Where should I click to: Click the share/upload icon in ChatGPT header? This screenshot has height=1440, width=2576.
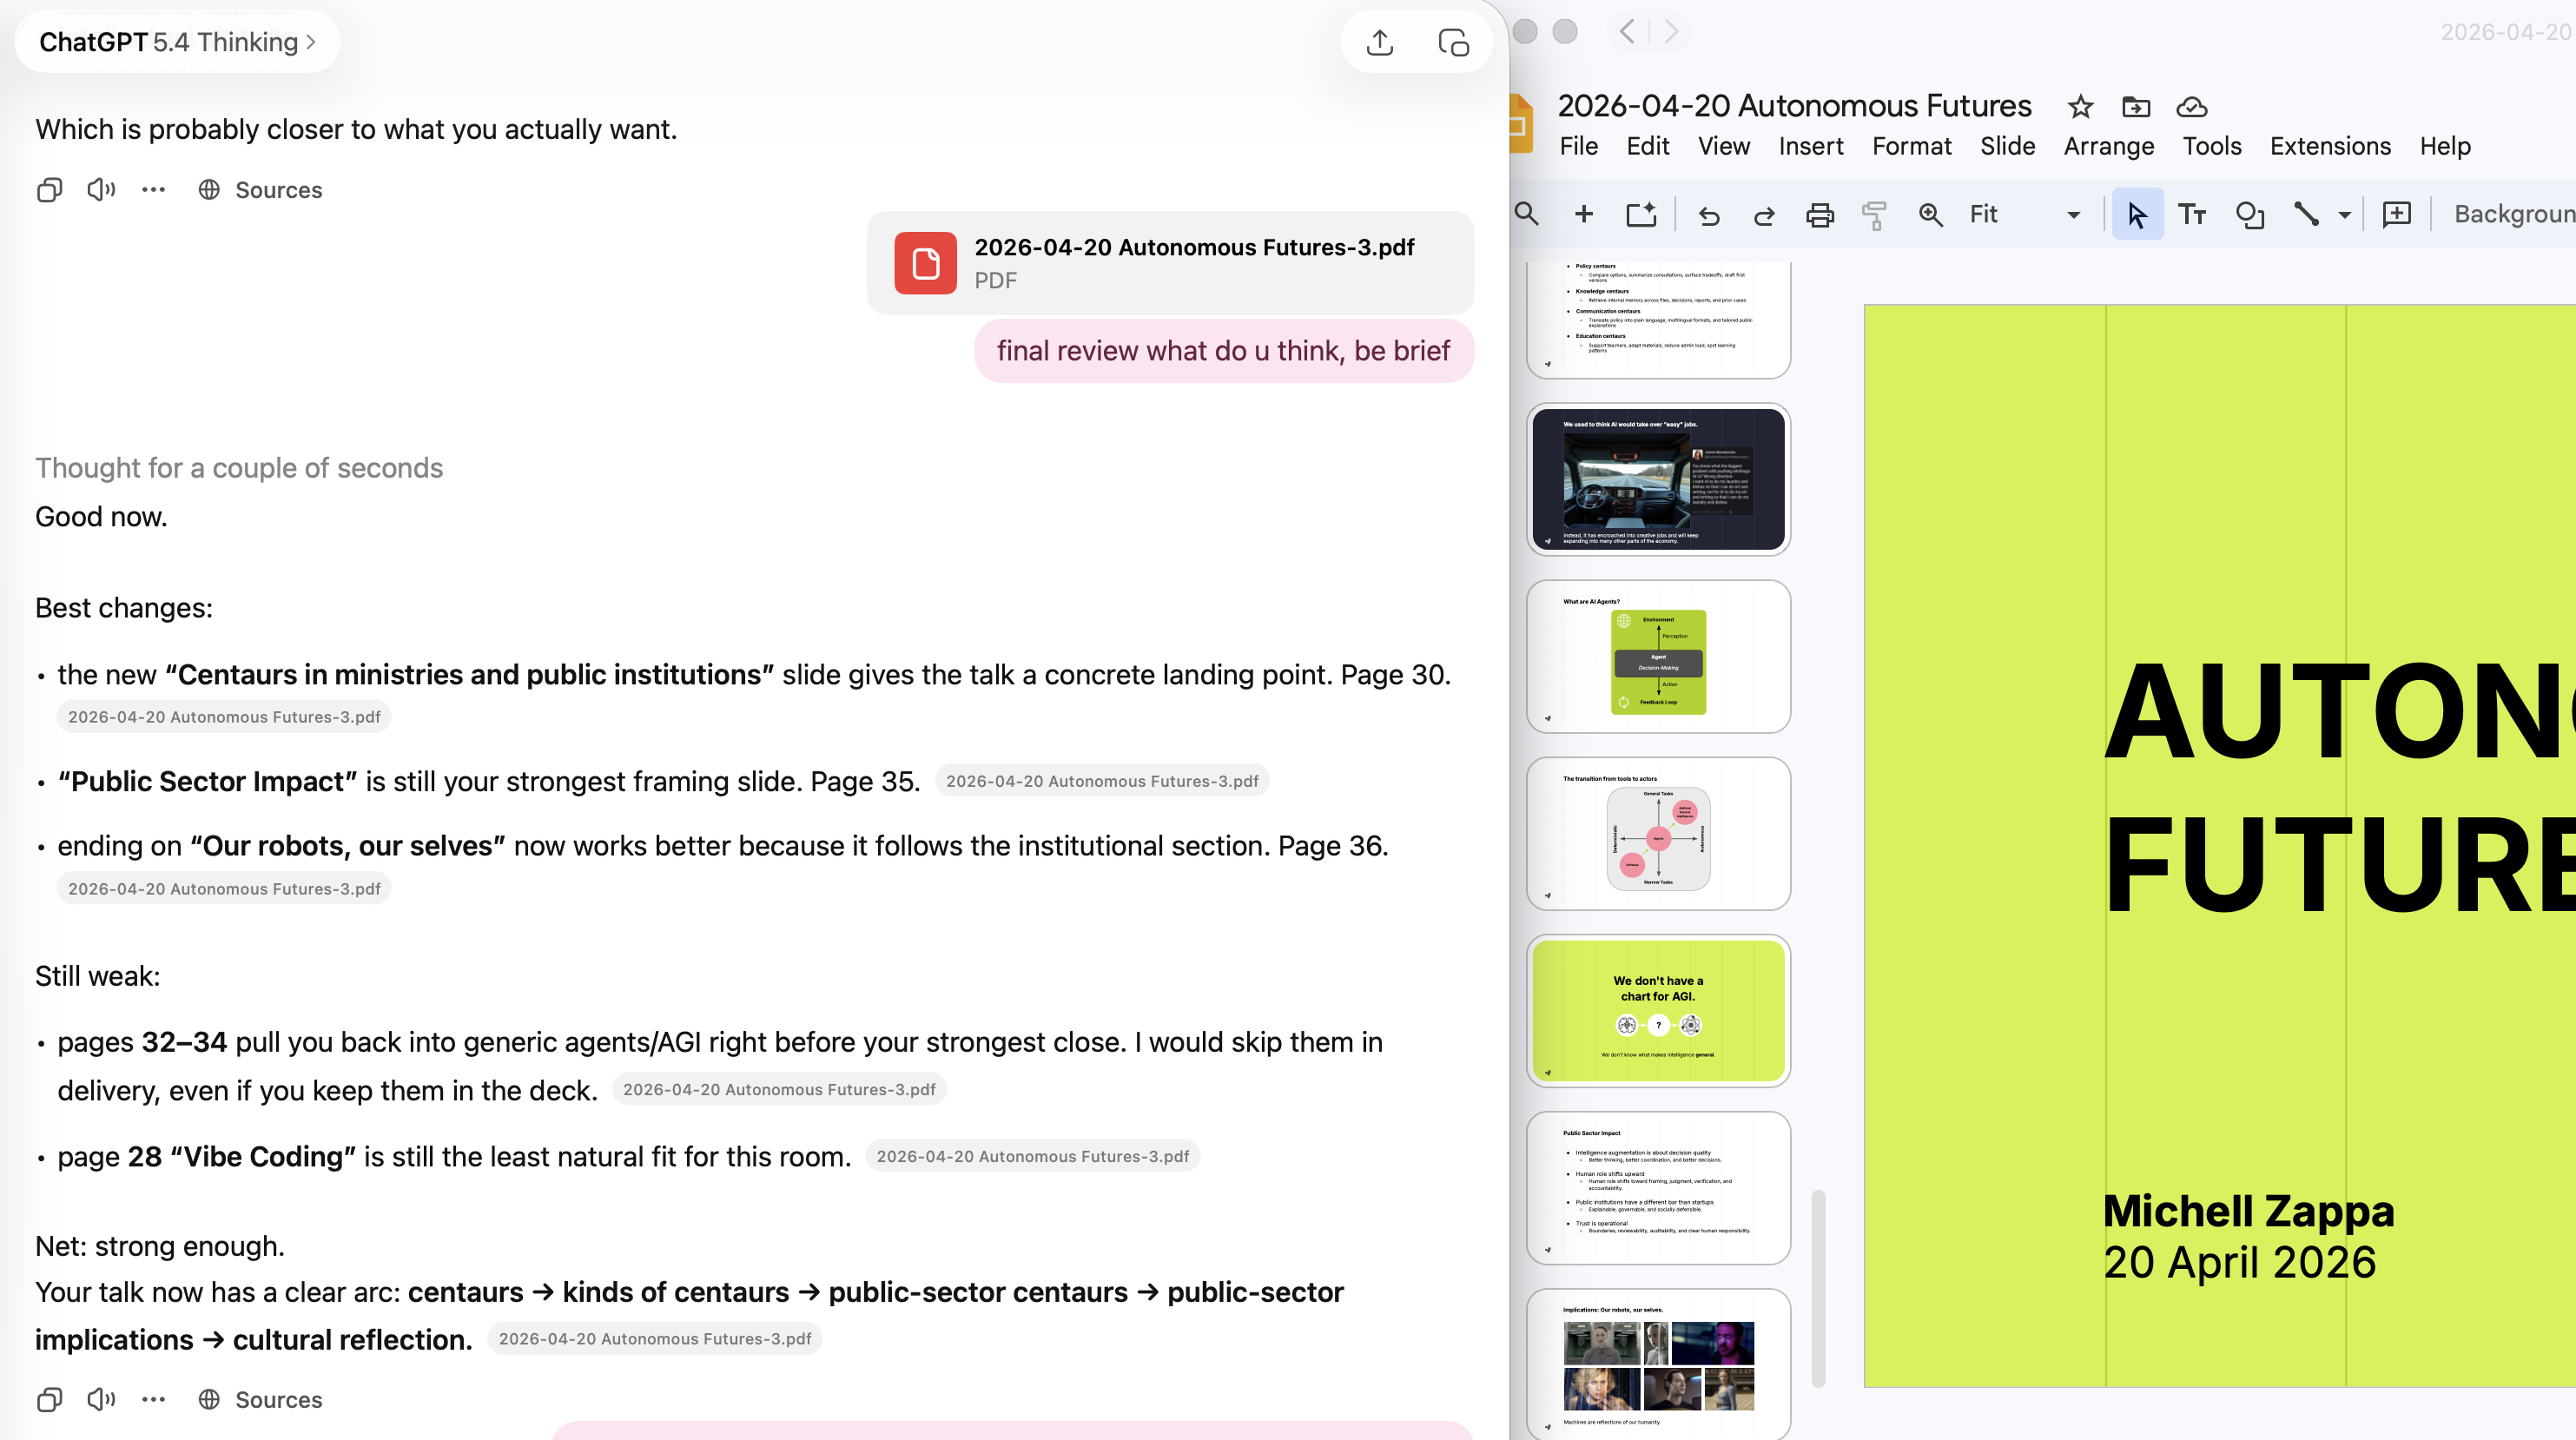pos(1380,42)
